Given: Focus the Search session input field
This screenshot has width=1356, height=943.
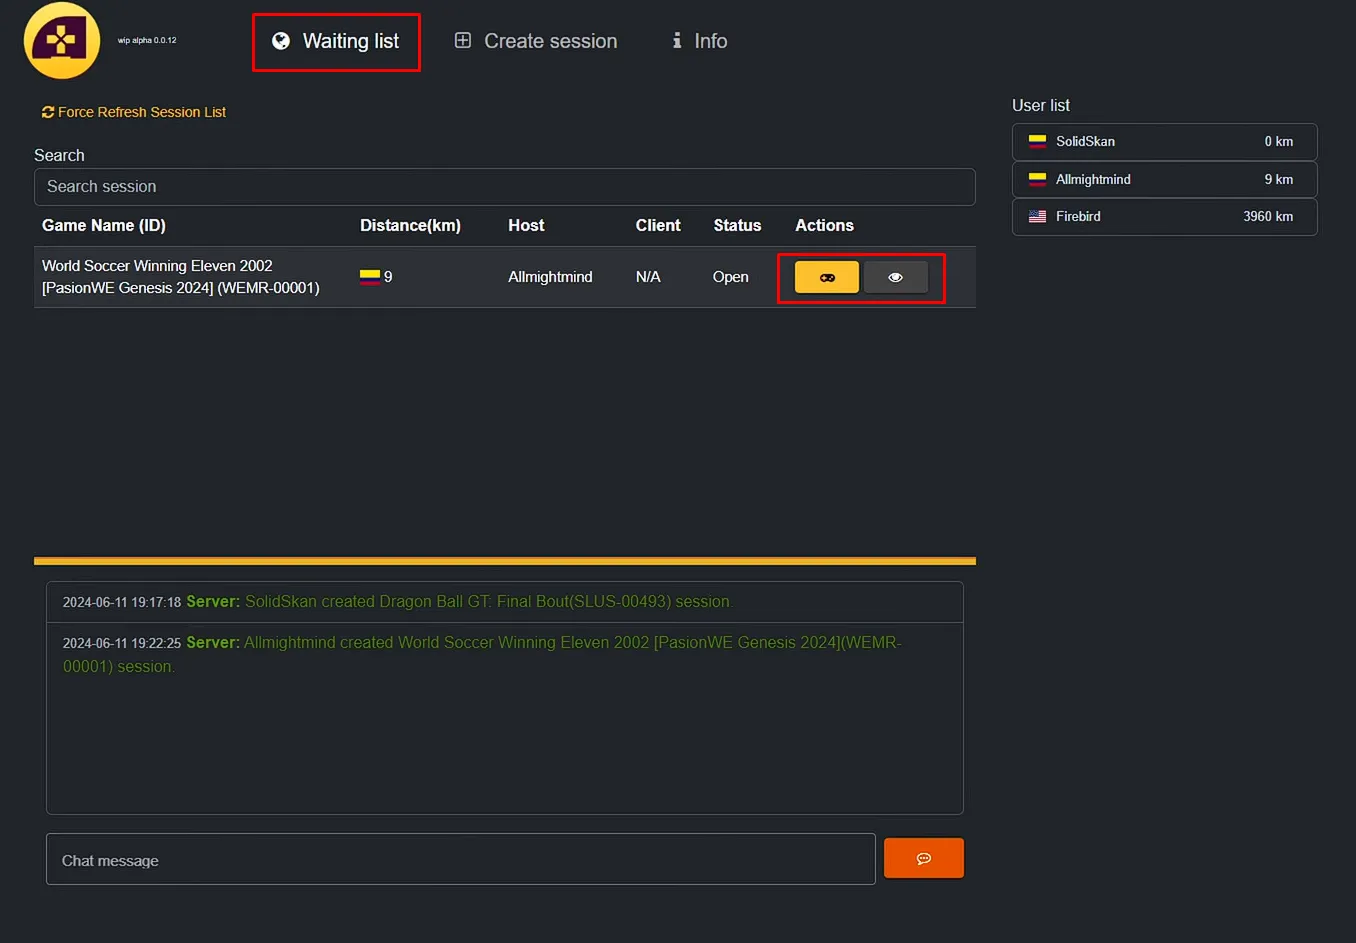Looking at the screenshot, I should [x=505, y=187].
